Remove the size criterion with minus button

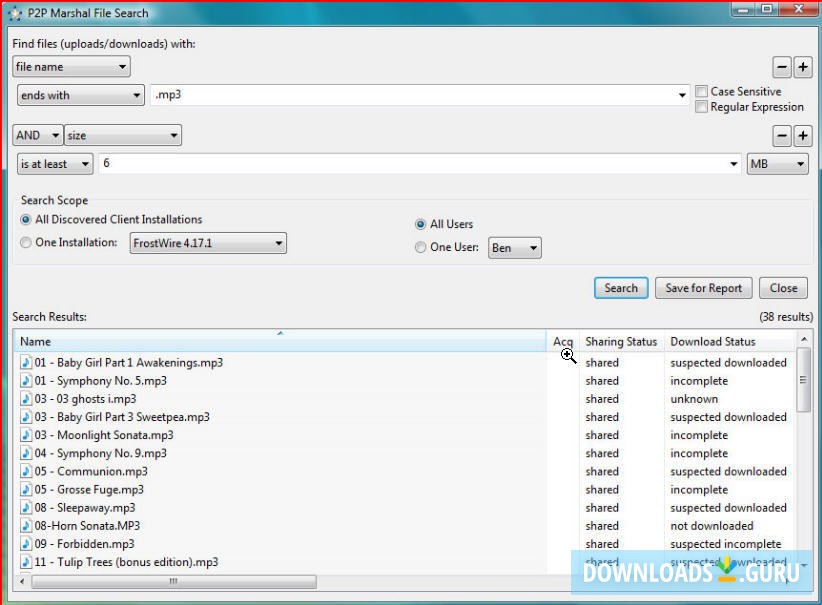(x=782, y=136)
